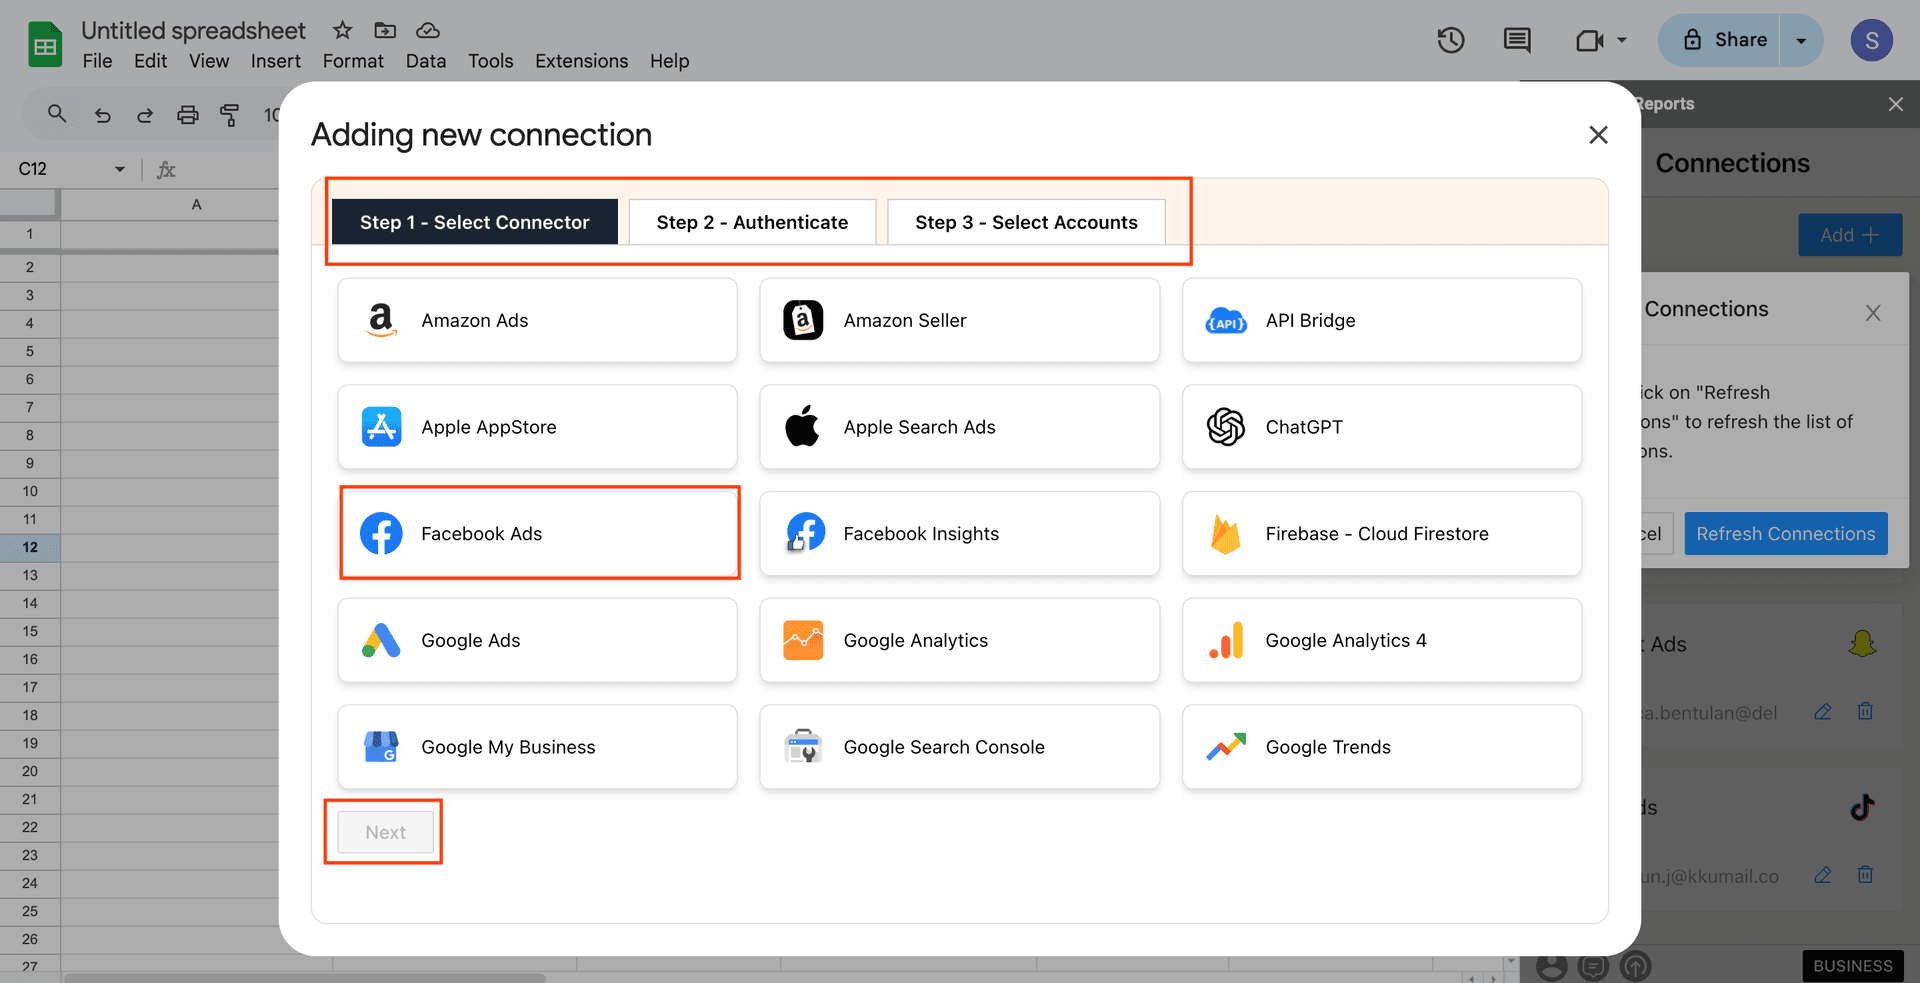Click the Share button
The width and height of the screenshot is (1920, 983).
1720,40
